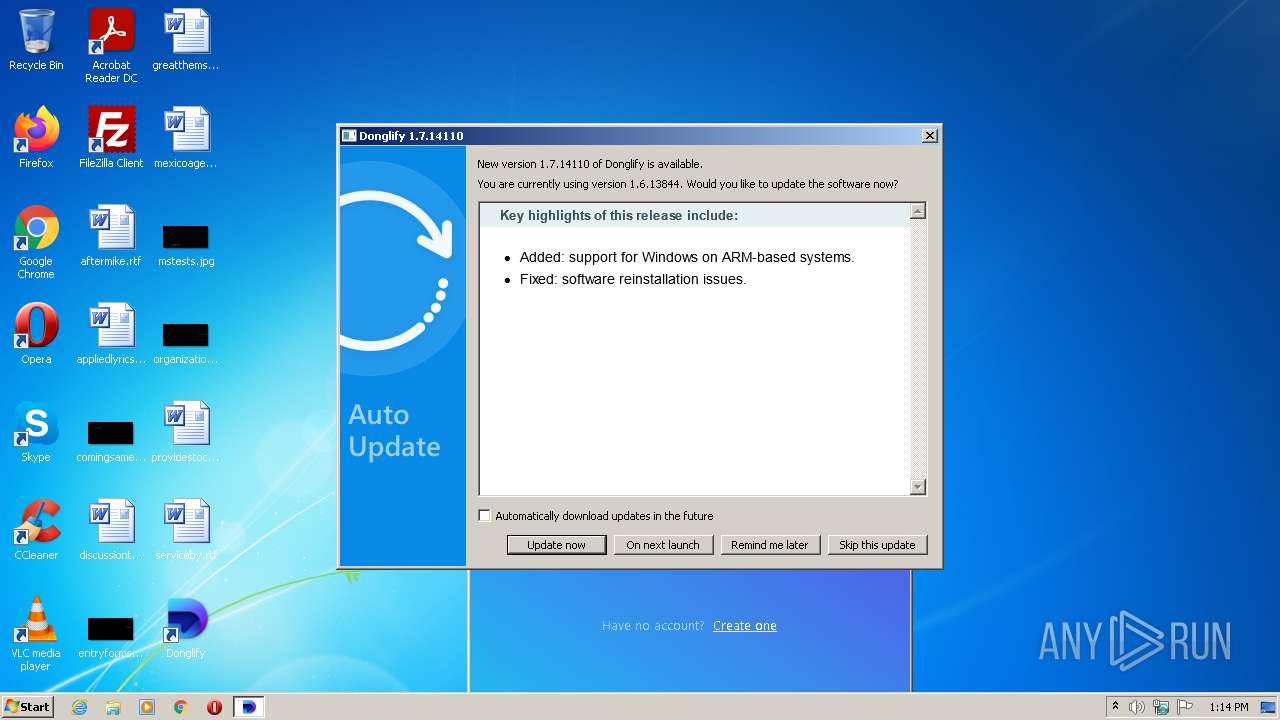Open the Donglify desktop shortcut

coord(186,628)
